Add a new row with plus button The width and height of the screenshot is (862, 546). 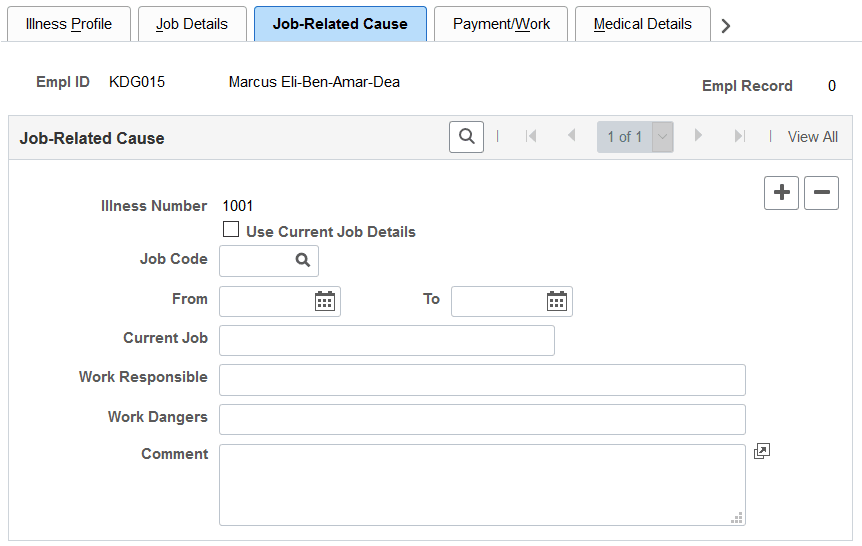781,192
